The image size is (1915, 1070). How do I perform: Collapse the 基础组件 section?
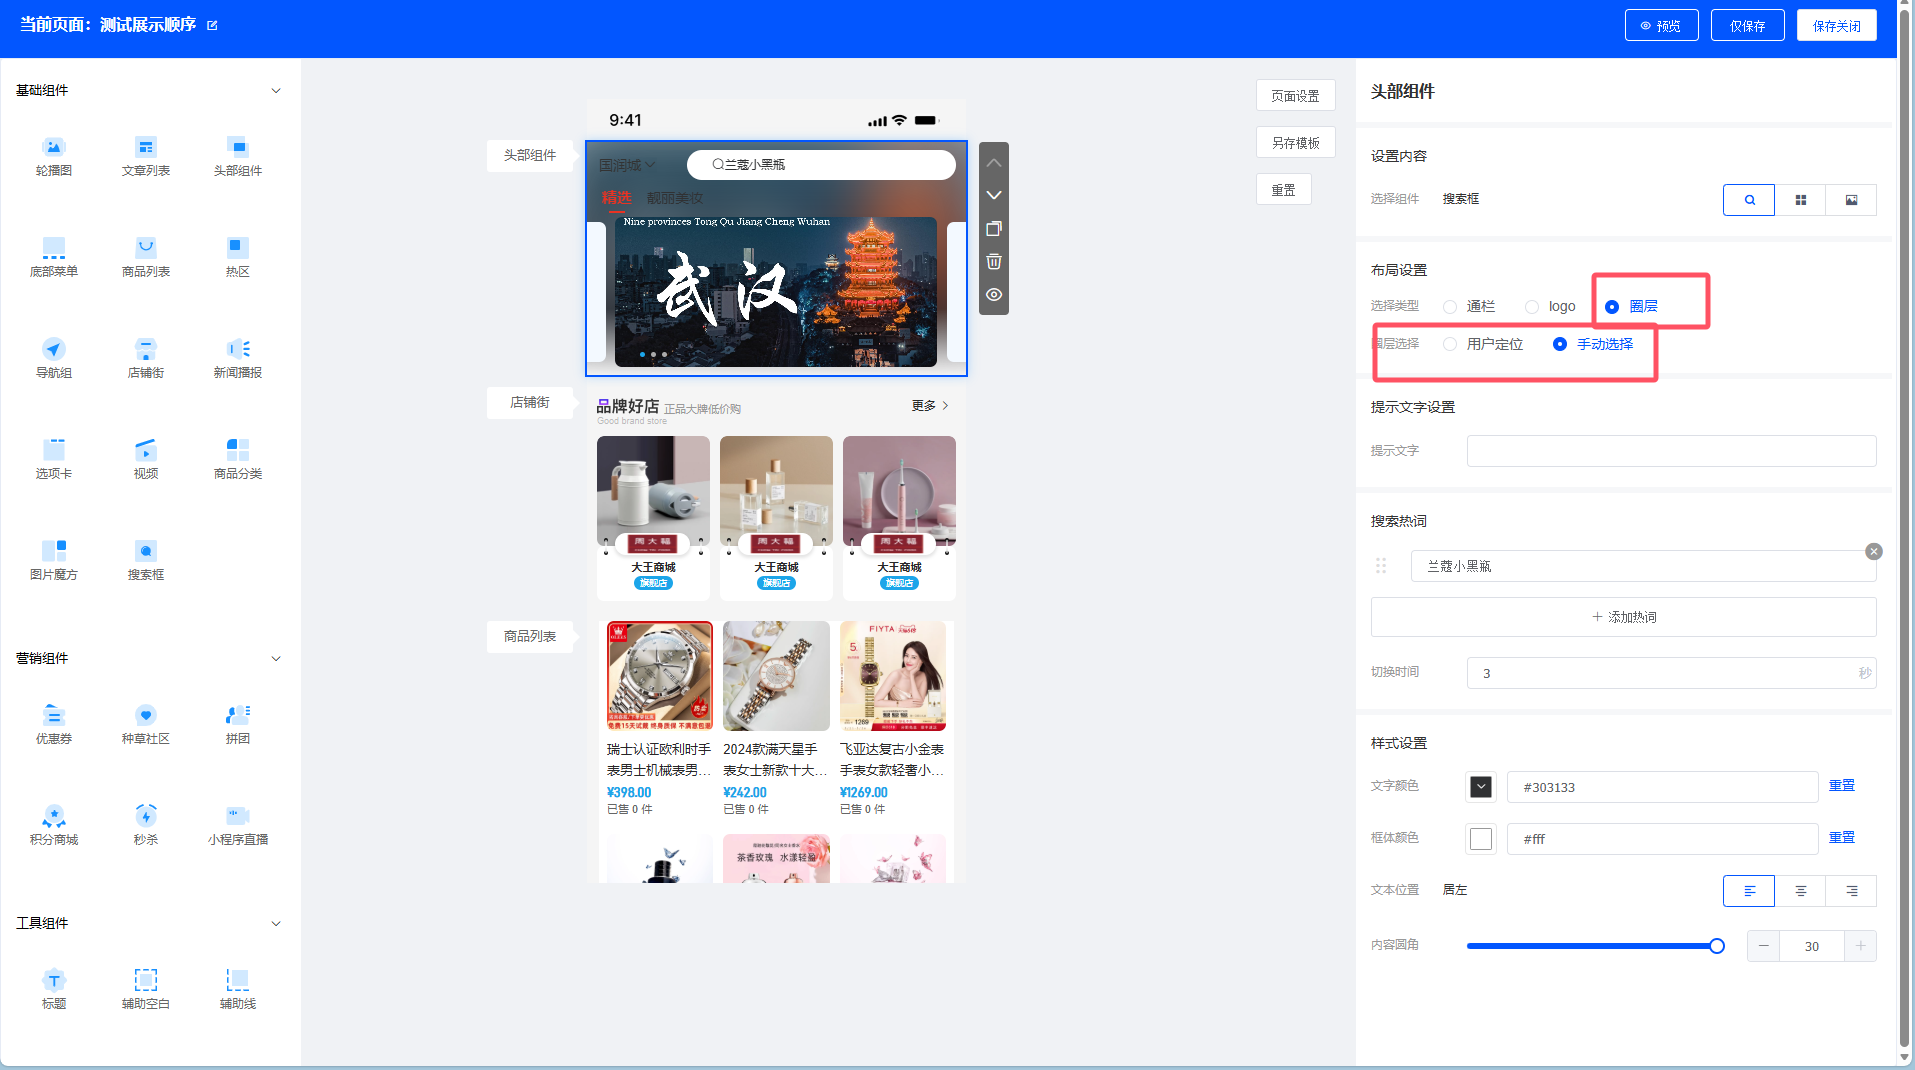coord(276,91)
